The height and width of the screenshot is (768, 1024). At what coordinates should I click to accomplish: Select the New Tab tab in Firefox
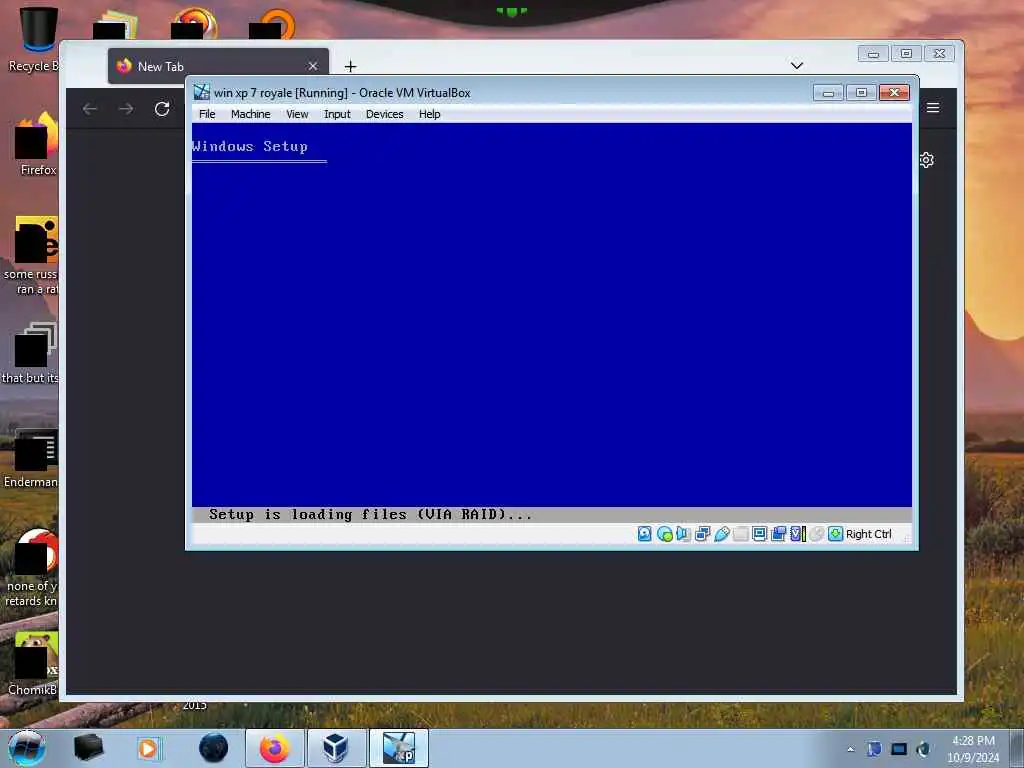coord(218,66)
